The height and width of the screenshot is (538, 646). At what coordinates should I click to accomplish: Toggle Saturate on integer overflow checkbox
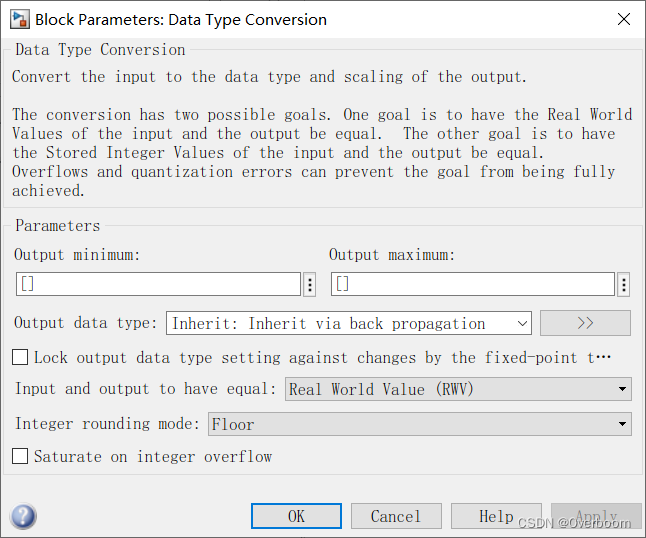click(20, 456)
